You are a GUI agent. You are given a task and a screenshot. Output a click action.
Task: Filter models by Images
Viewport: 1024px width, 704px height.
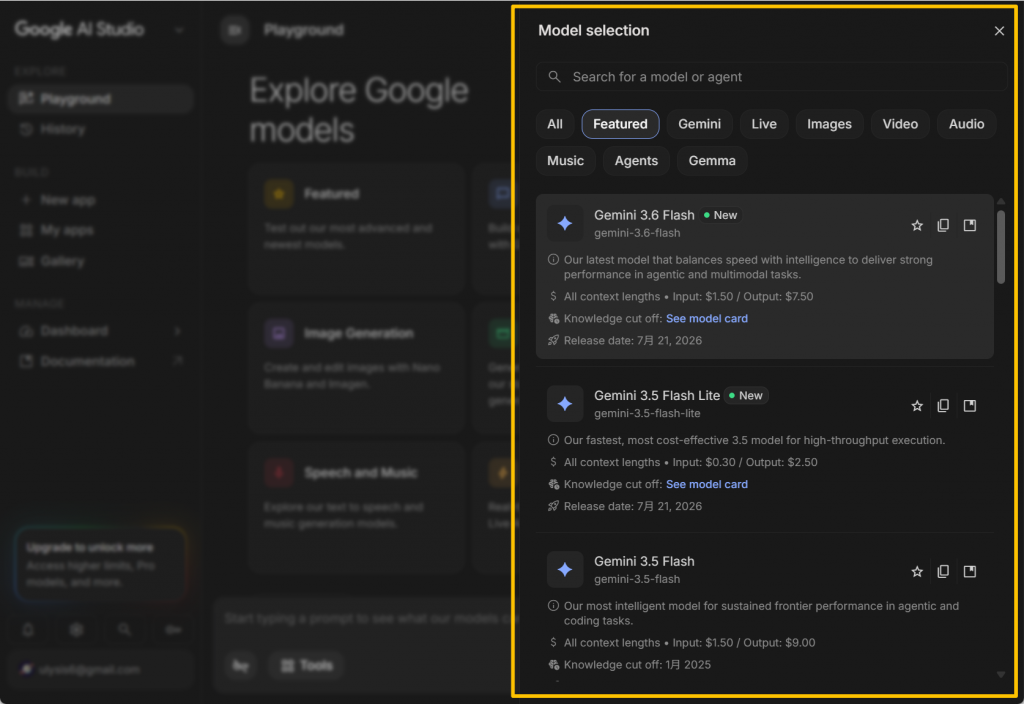[x=829, y=124]
